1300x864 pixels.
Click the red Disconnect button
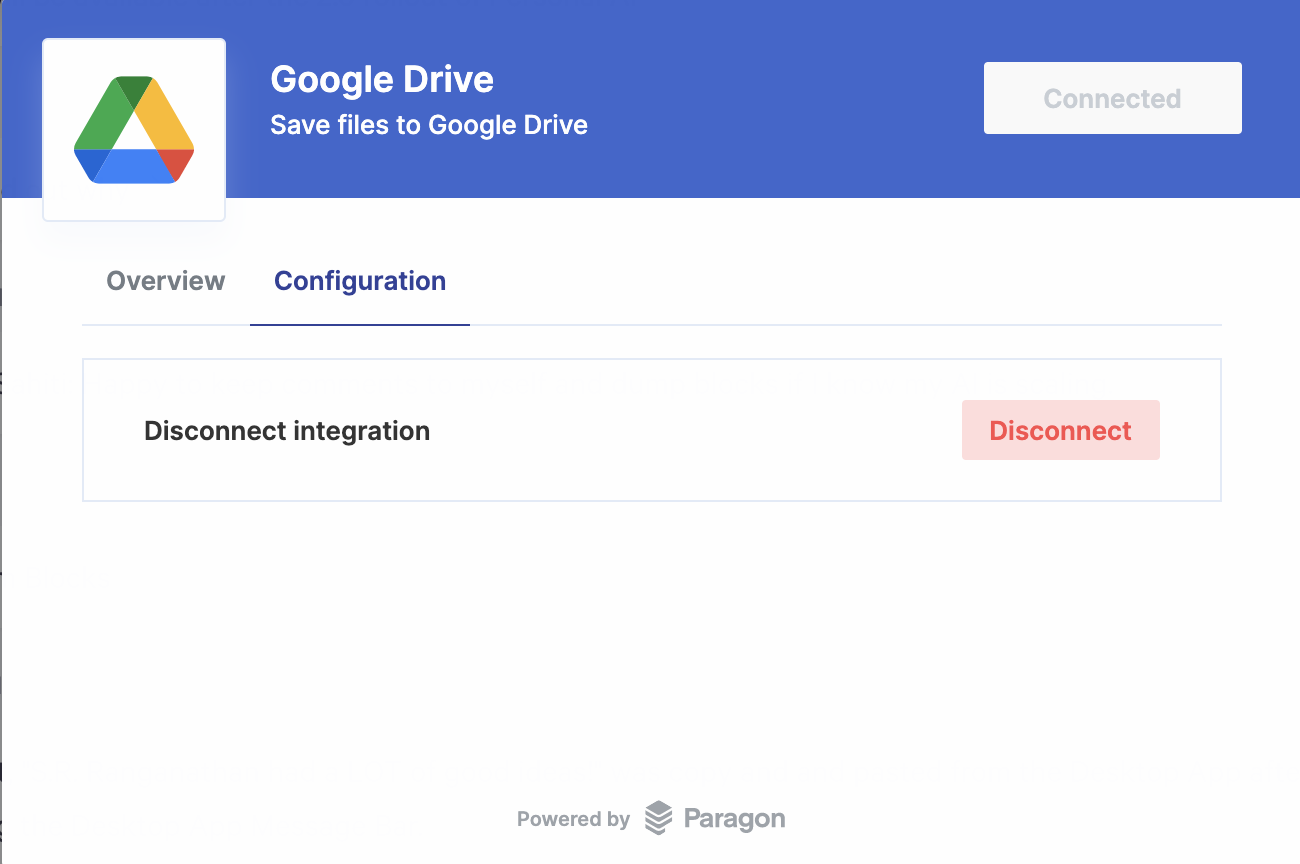(1061, 430)
